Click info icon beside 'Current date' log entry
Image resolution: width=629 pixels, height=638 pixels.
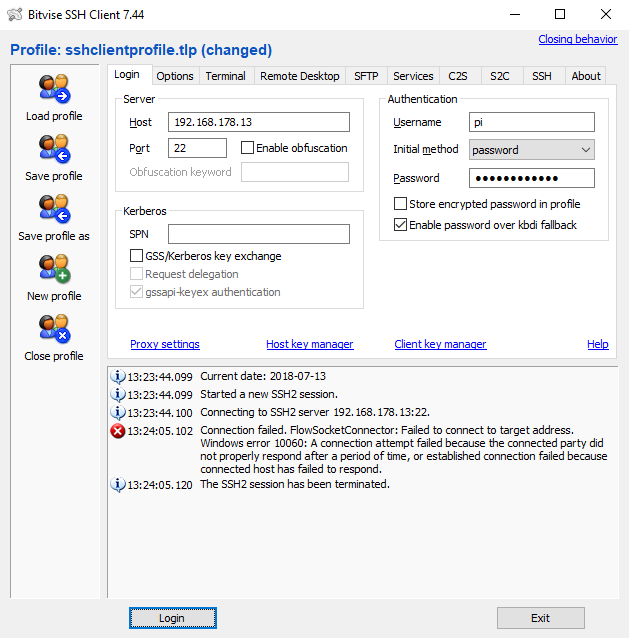pyautogui.click(x=118, y=376)
